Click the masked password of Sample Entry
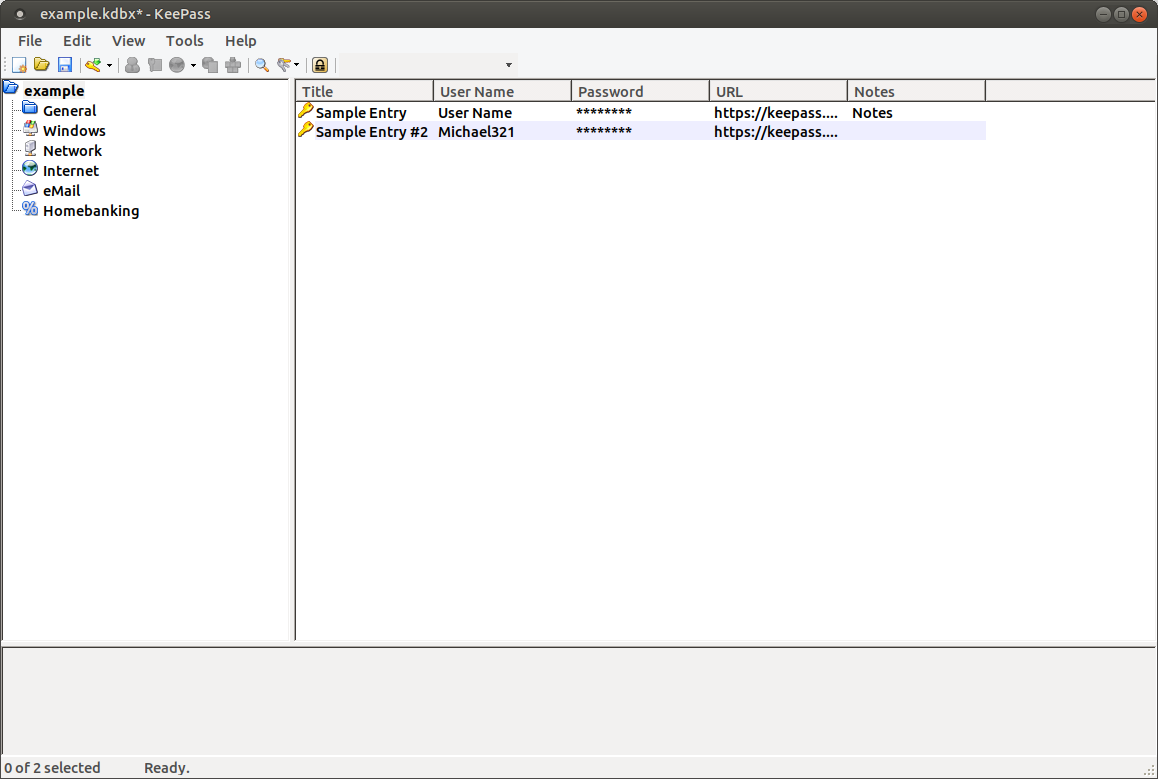 (x=604, y=113)
